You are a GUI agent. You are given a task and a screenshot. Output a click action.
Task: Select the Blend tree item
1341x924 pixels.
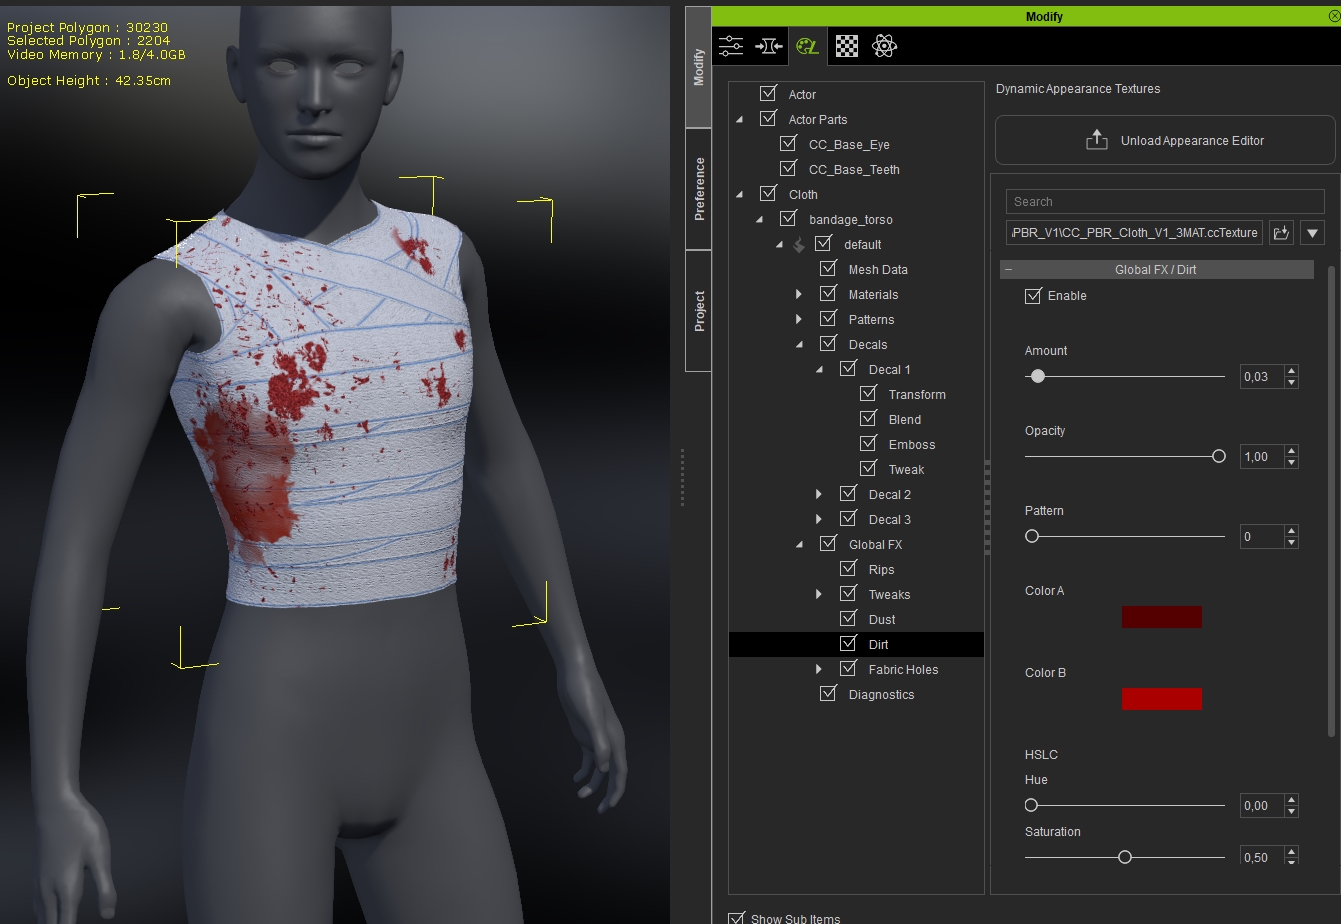pyautogui.click(x=905, y=420)
